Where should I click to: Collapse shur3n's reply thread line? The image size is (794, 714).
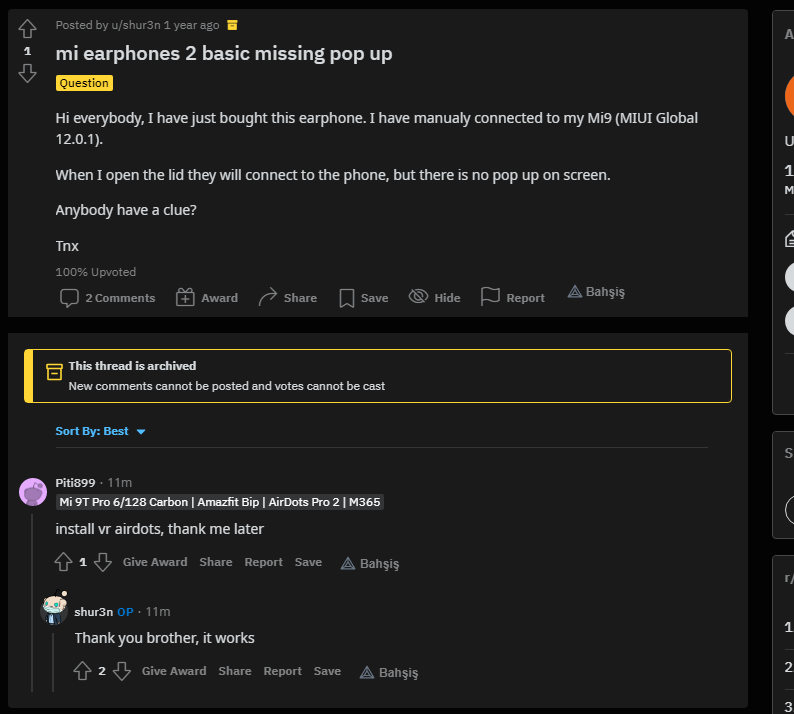click(x=53, y=658)
